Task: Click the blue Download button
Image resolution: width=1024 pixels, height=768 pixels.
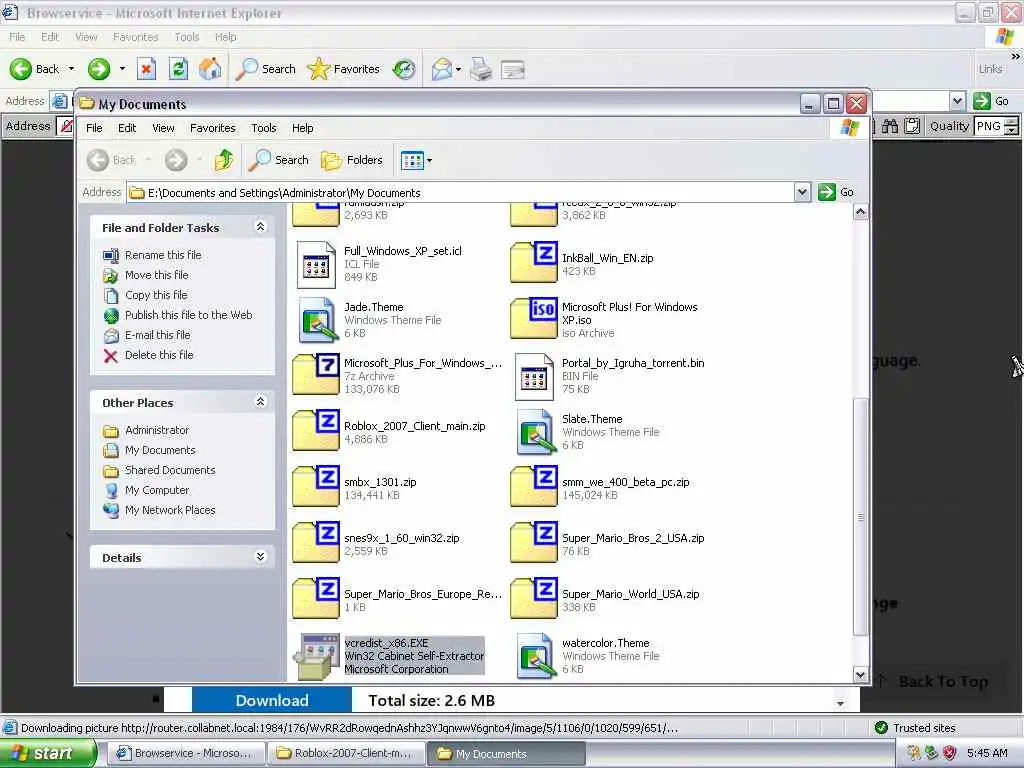Action: (x=272, y=700)
